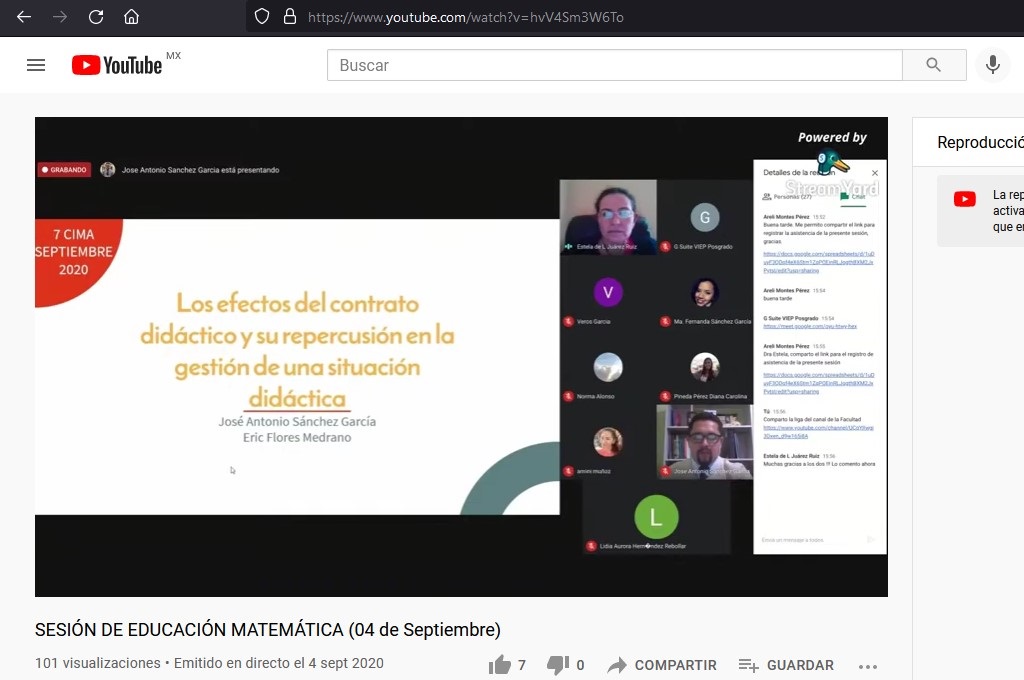Dislike the video with the thumbs-down icon
Image resolution: width=1024 pixels, height=680 pixels.
click(x=558, y=665)
